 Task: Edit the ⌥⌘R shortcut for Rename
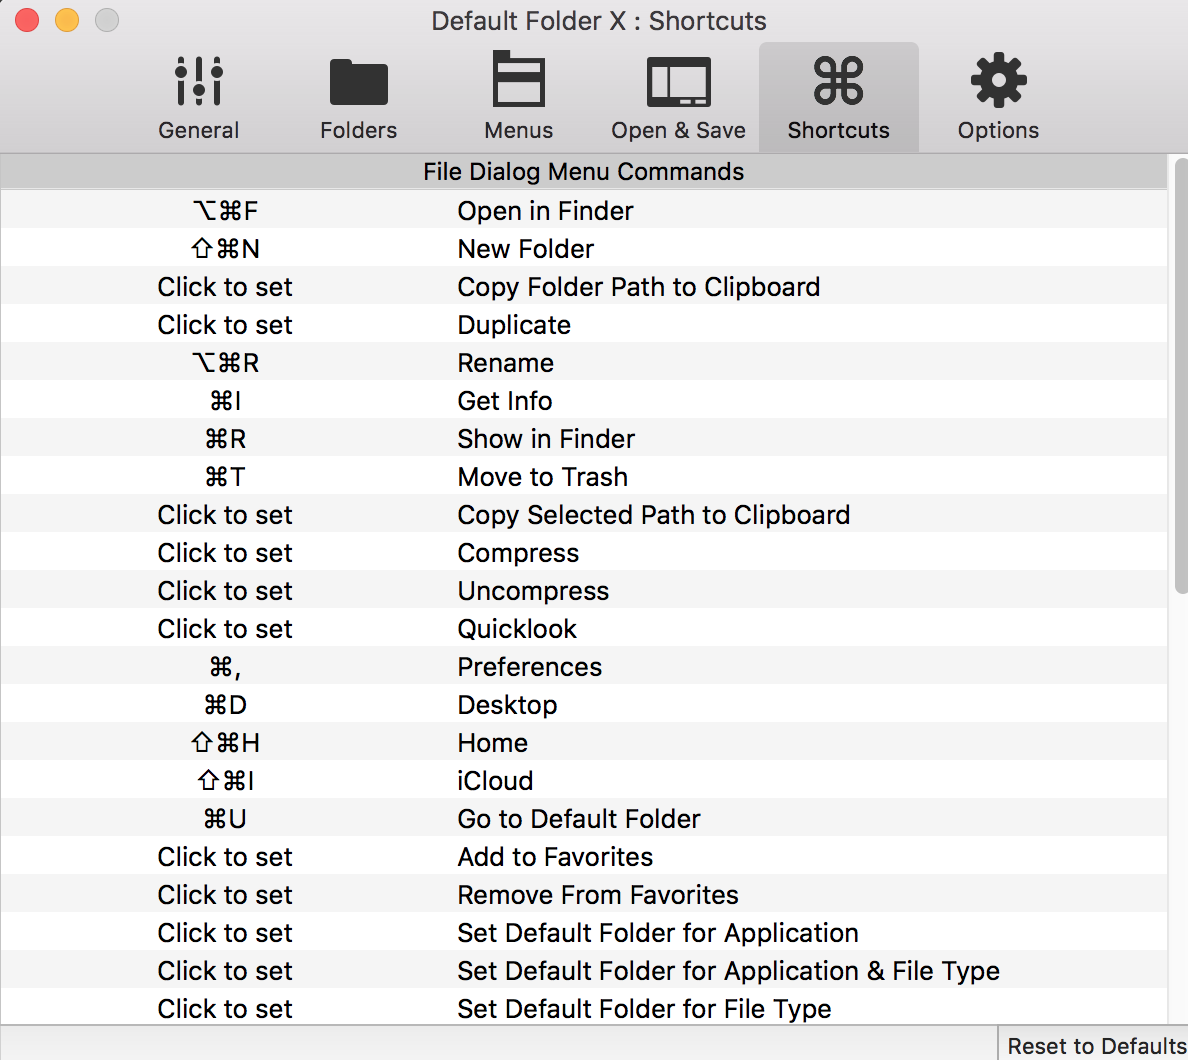(x=225, y=363)
